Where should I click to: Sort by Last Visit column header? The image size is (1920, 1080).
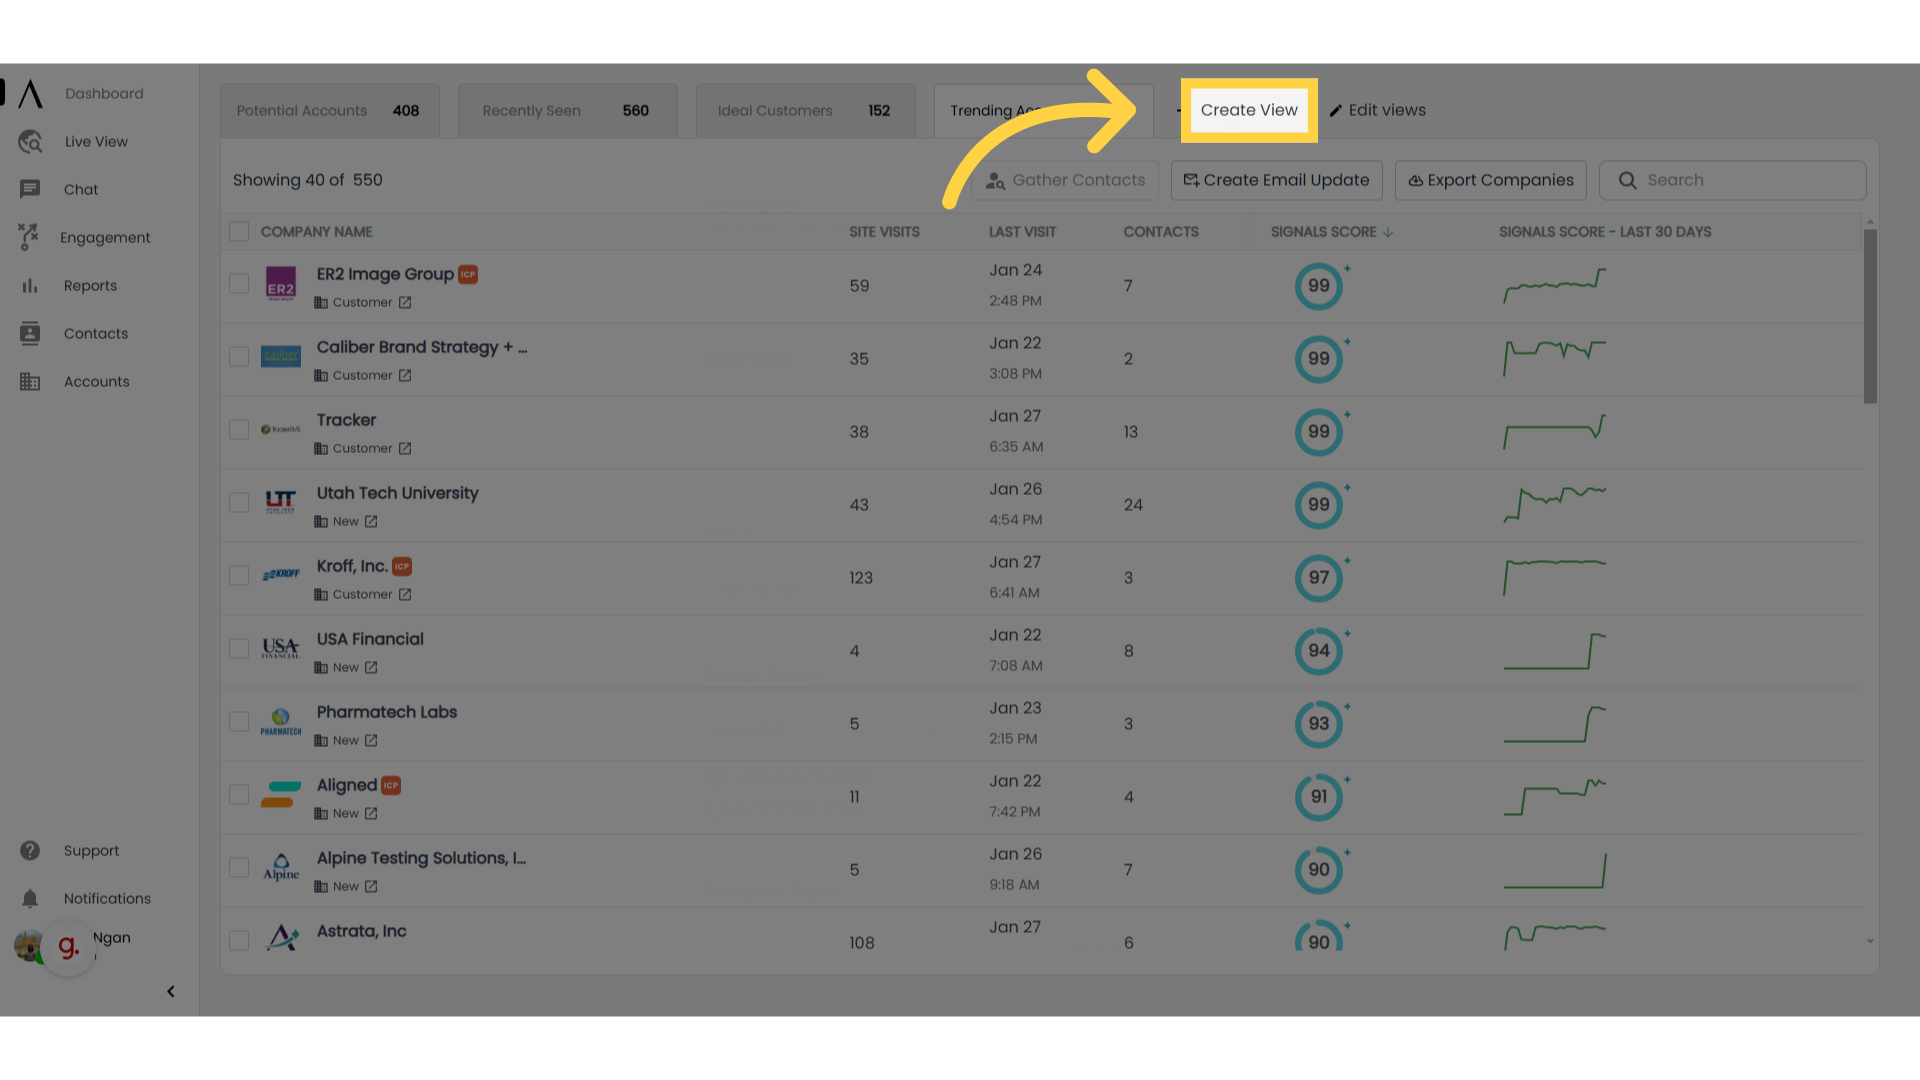(x=1022, y=232)
